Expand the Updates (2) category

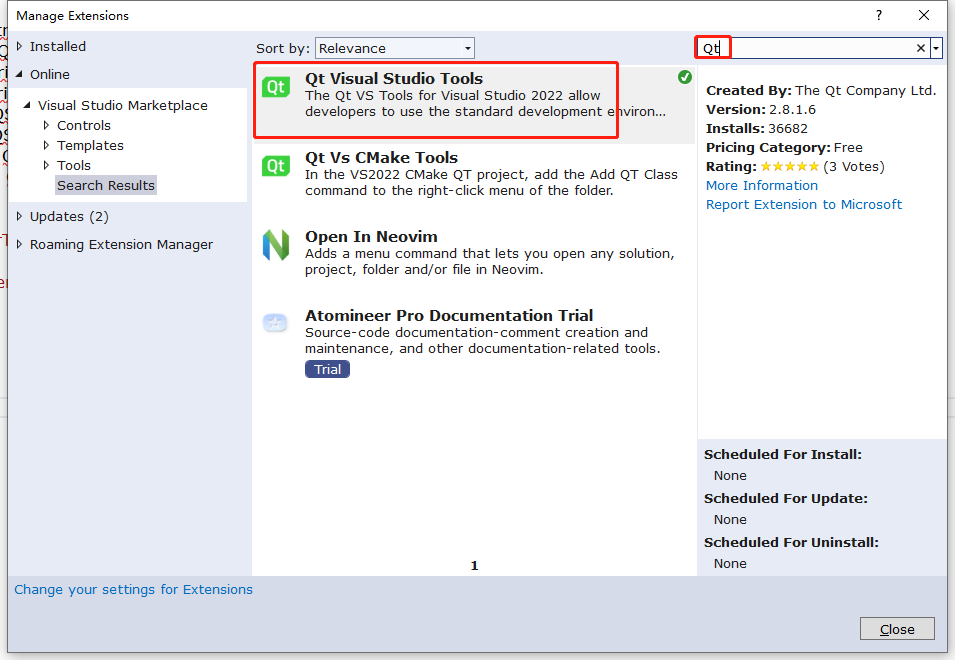pyautogui.click(x=19, y=217)
